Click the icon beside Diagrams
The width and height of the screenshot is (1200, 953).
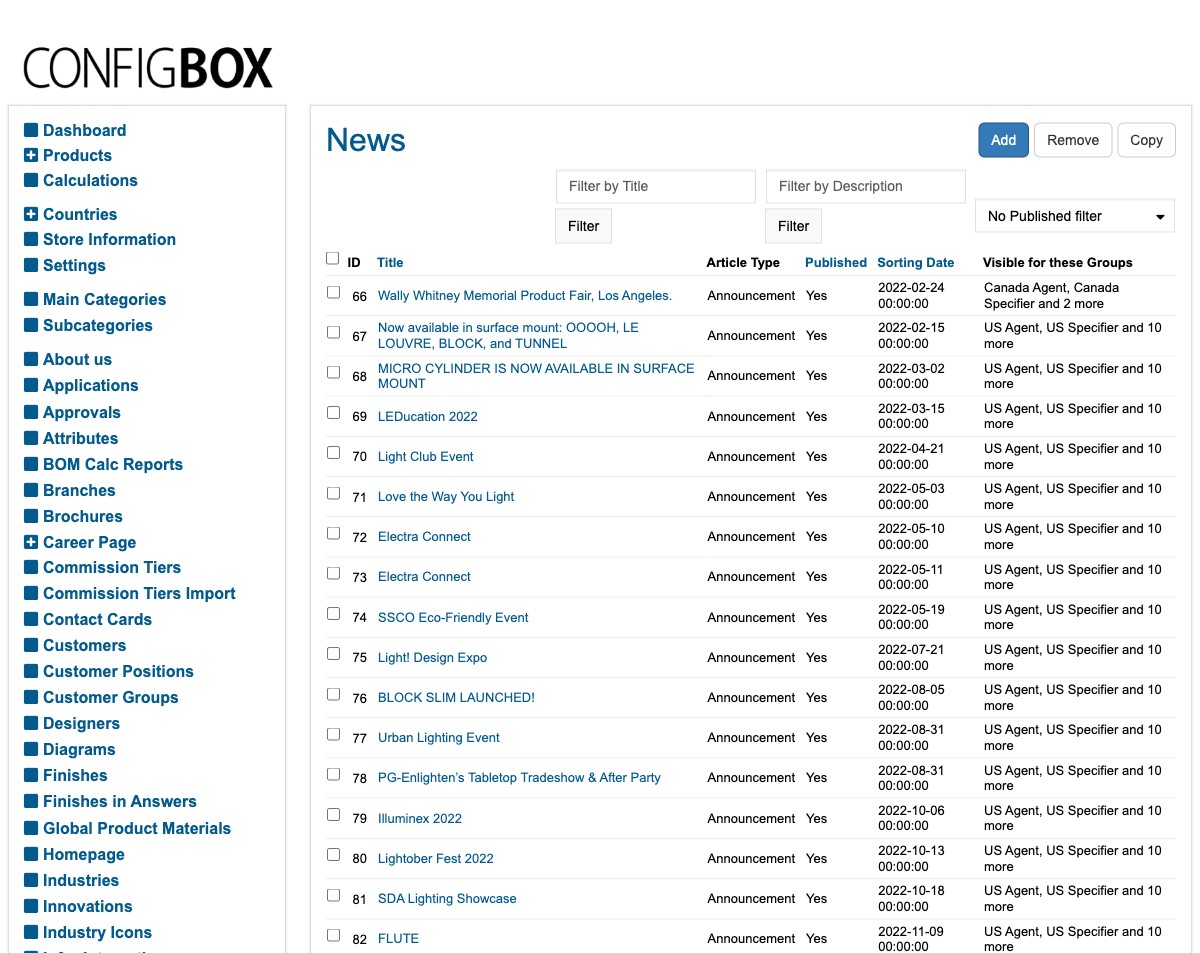(x=31, y=749)
